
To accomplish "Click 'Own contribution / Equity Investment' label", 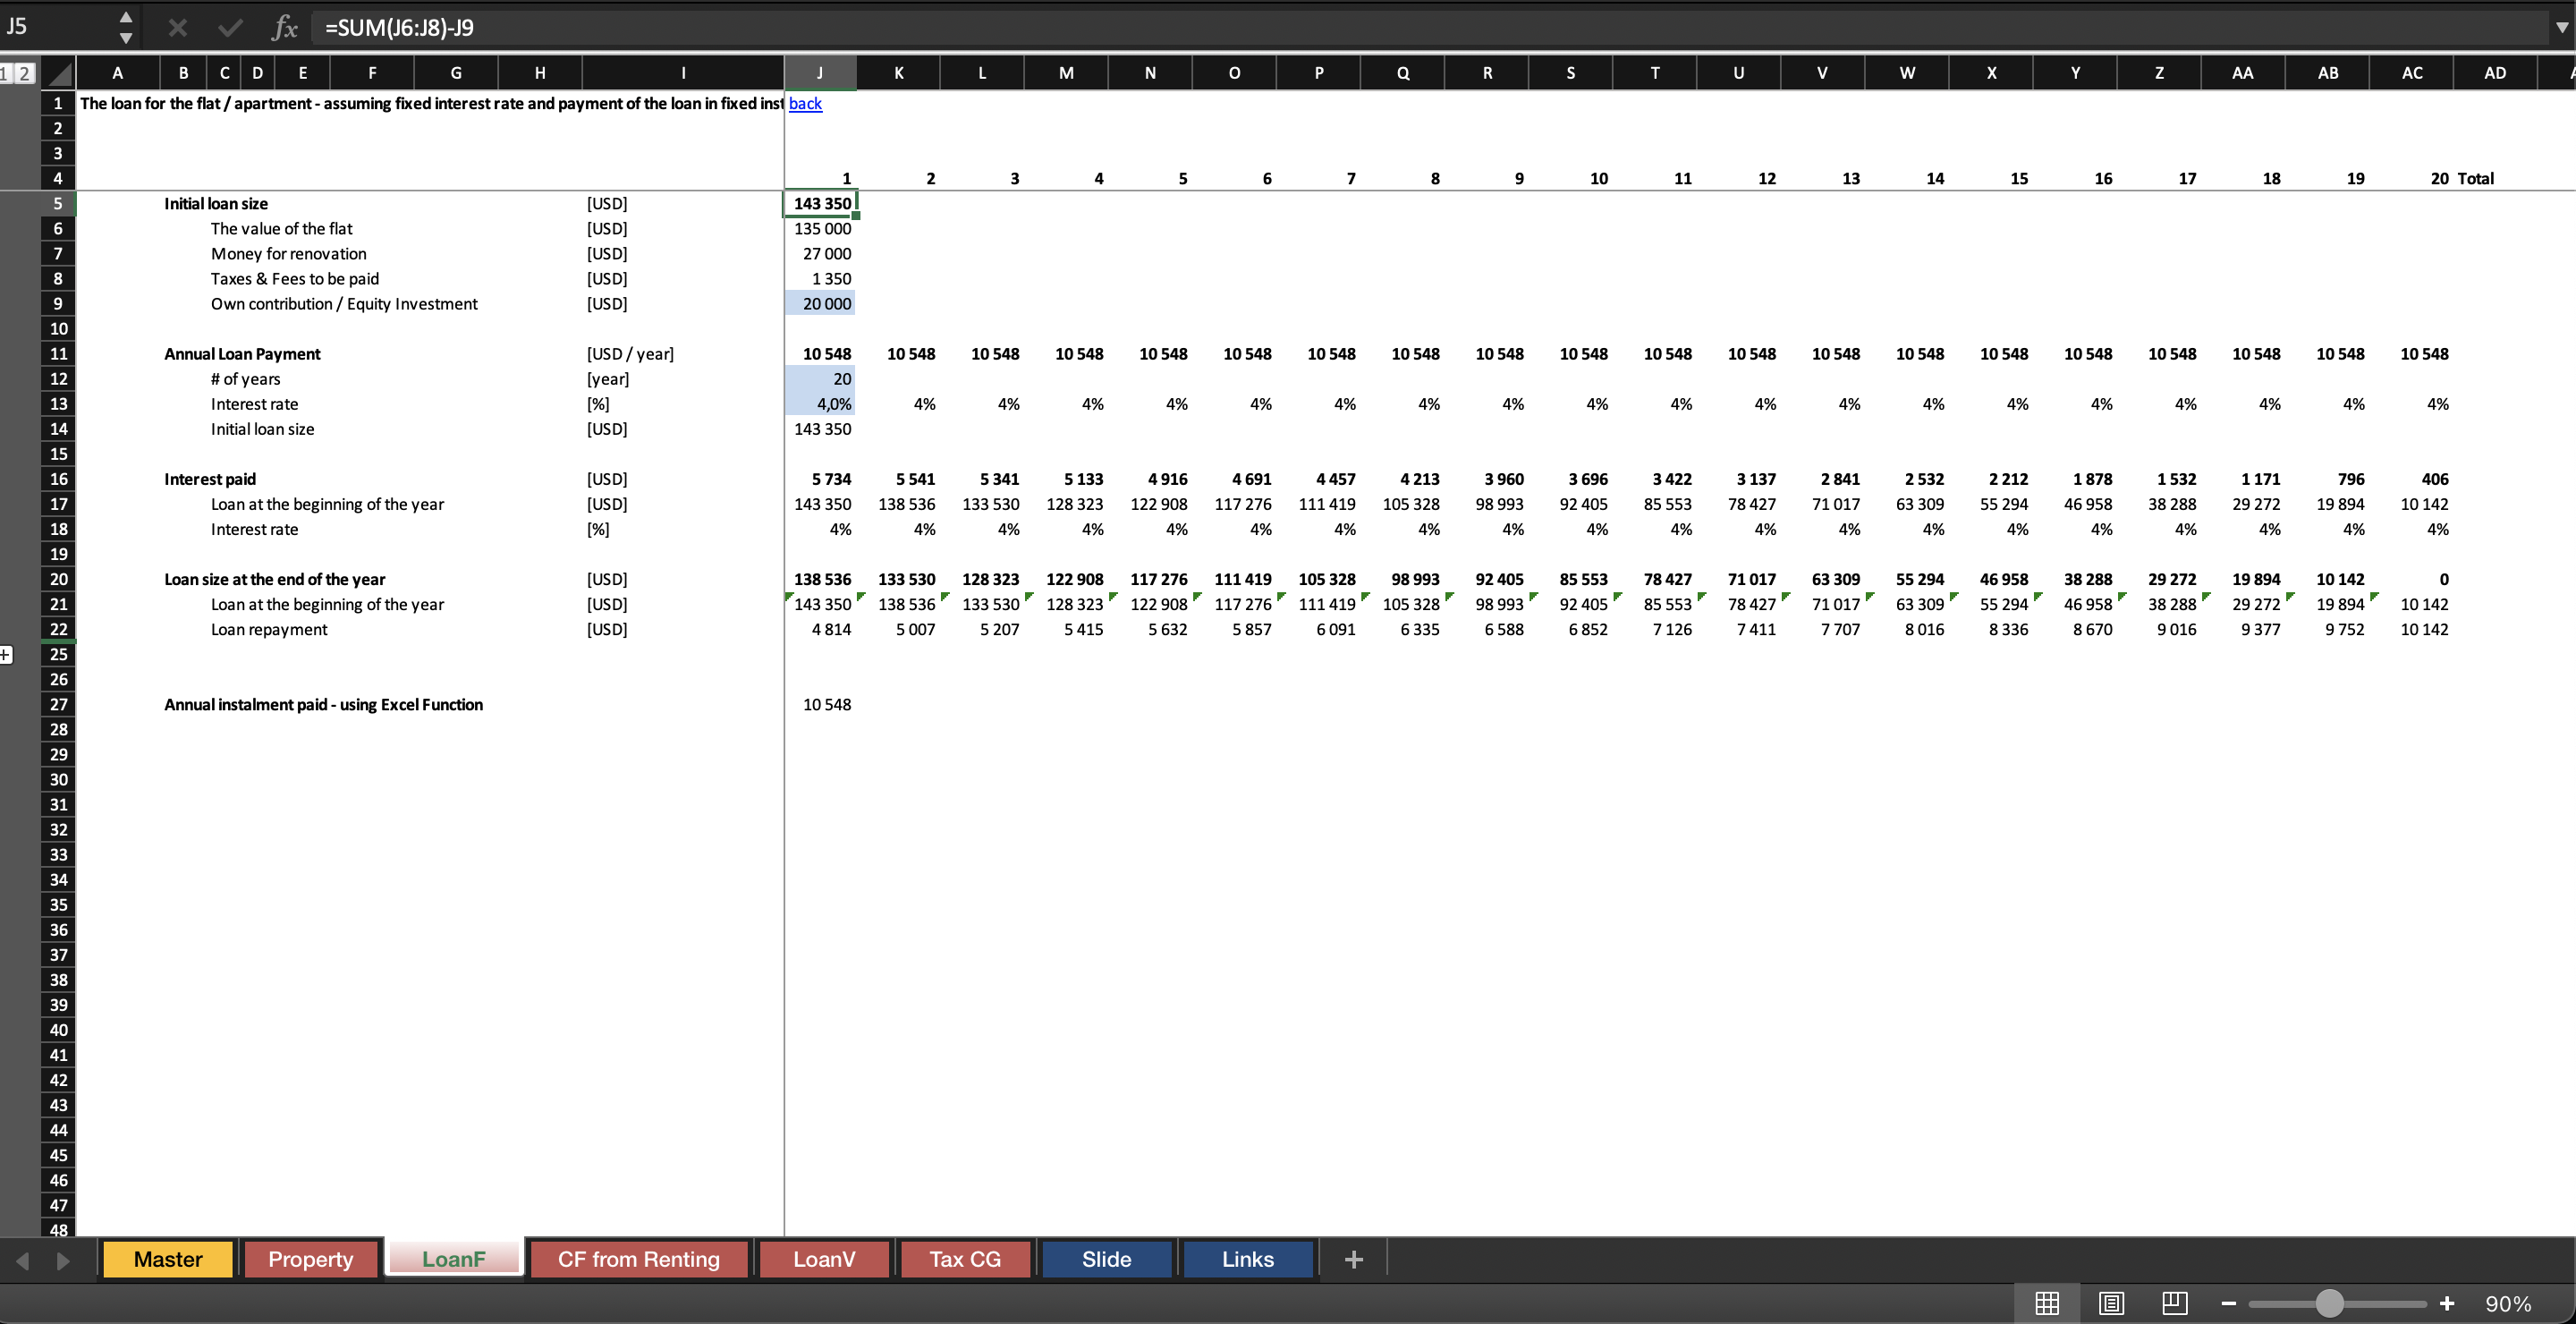I will [x=344, y=304].
